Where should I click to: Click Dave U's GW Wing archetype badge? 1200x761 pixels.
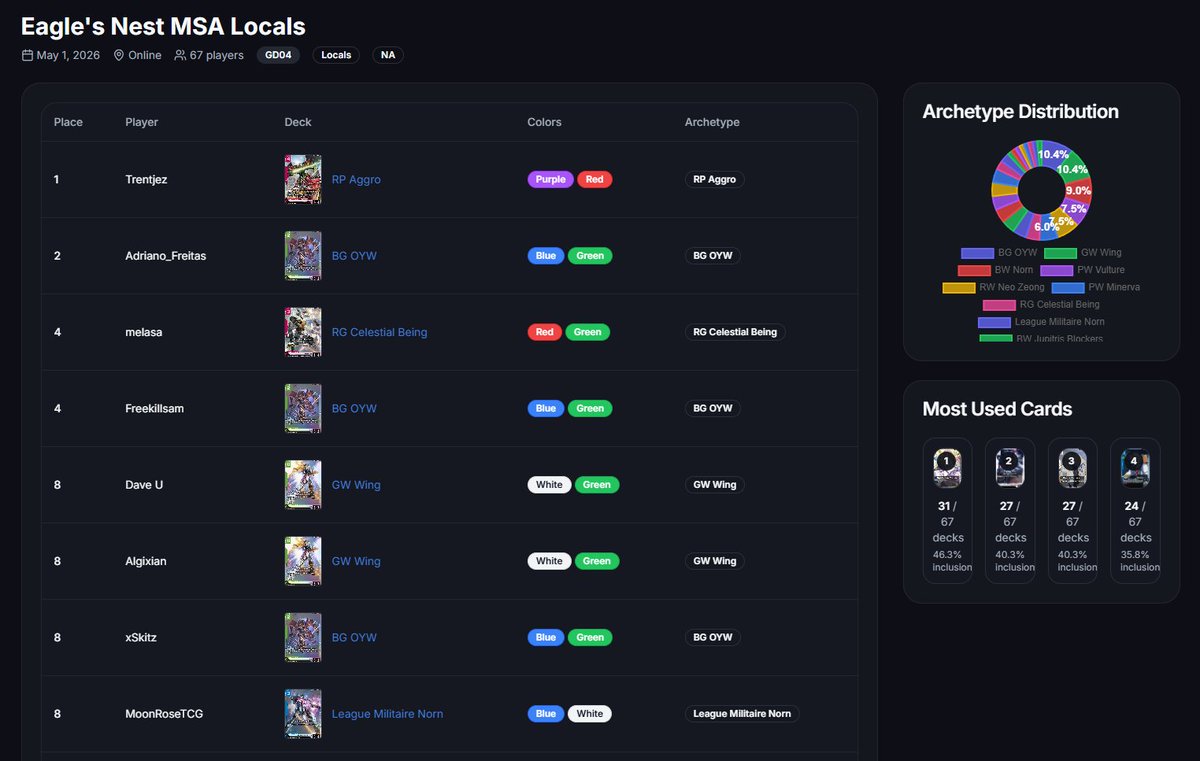coord(715,485)
